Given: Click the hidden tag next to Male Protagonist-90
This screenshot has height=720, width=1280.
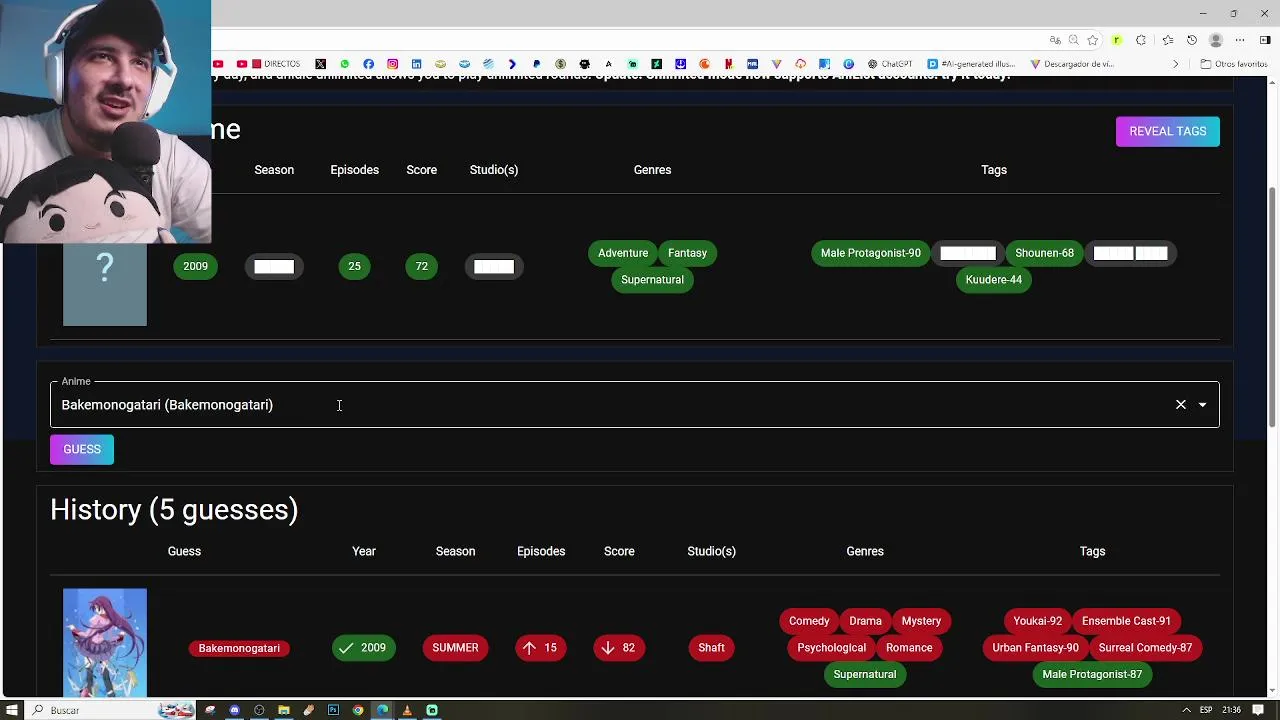Looking at the screenshot, I should tap(968, 253).
